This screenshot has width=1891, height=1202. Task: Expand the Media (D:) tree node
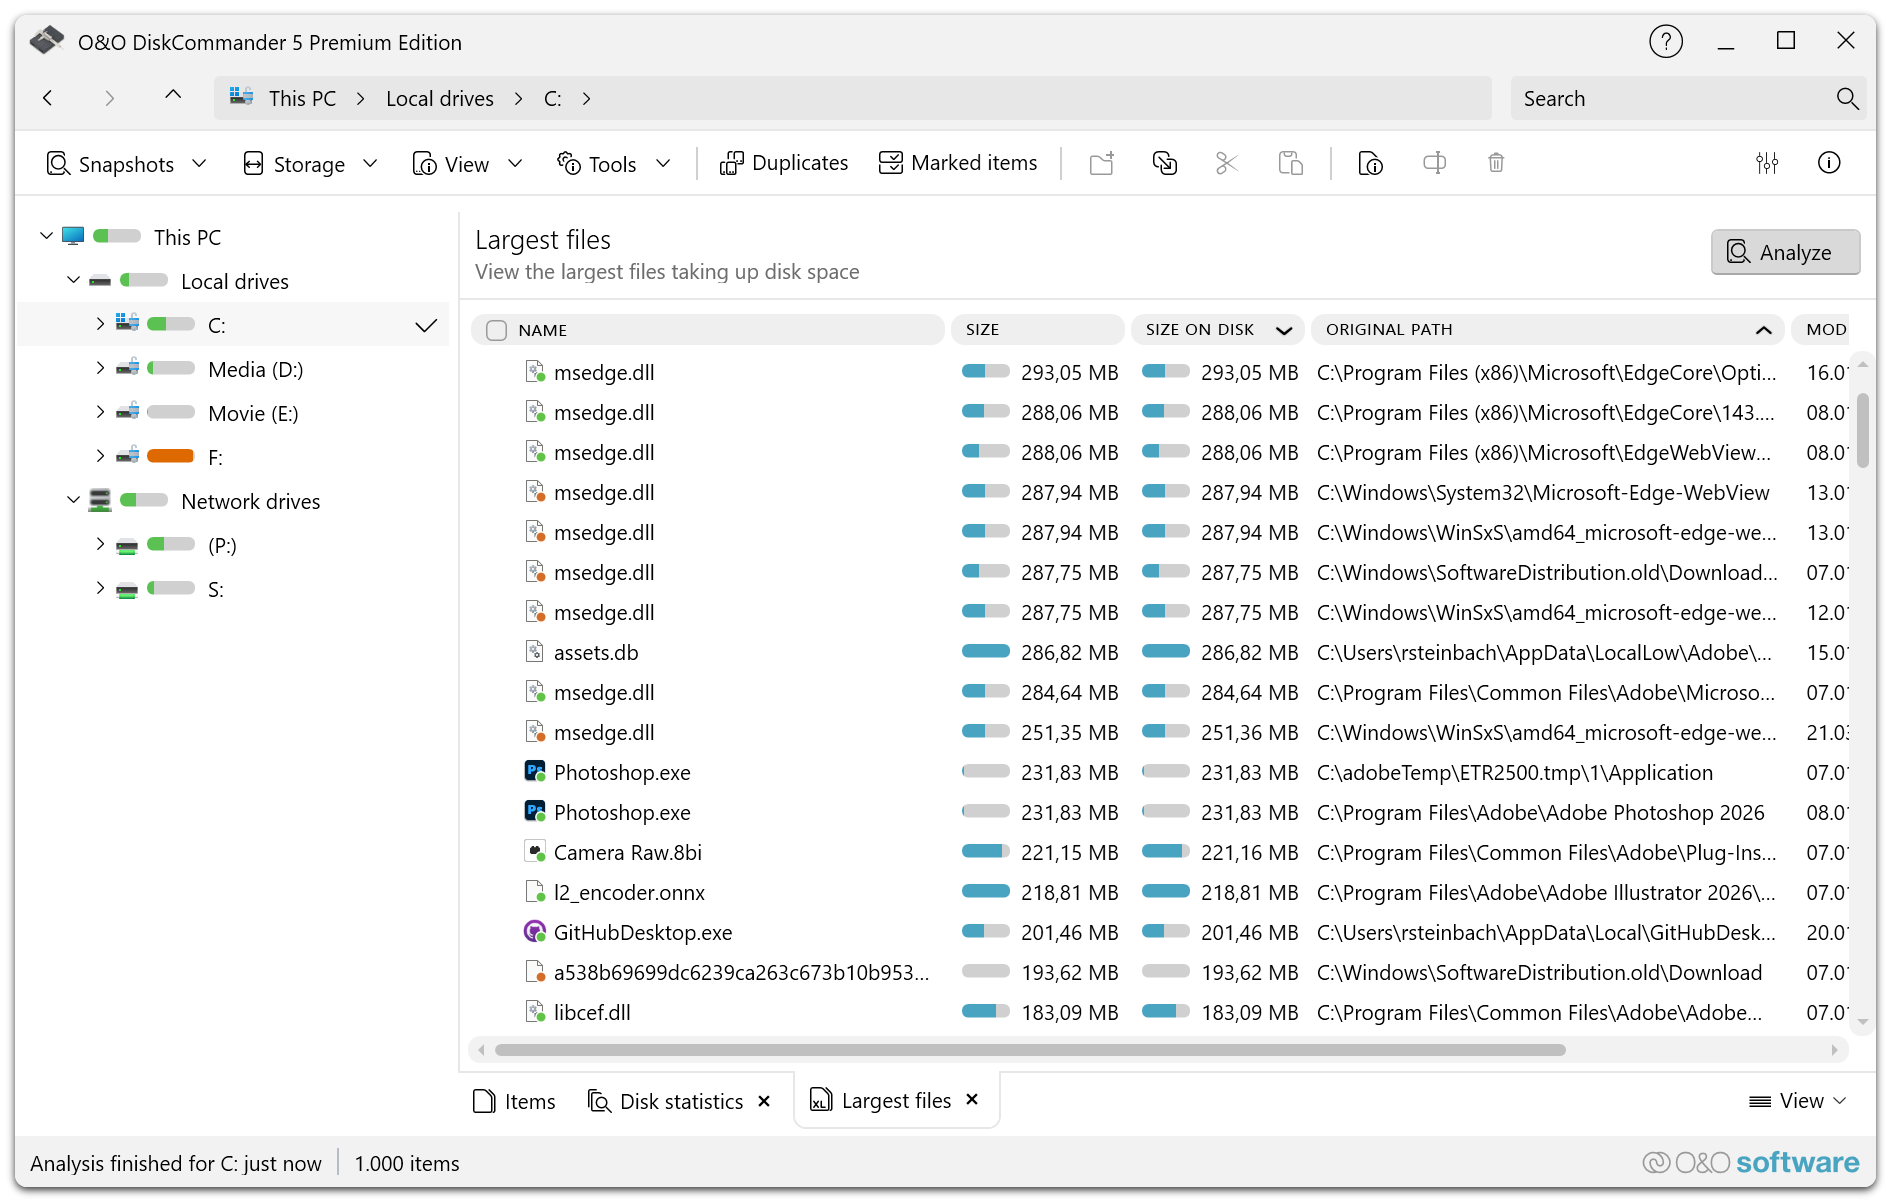click(x=100, y=369)
